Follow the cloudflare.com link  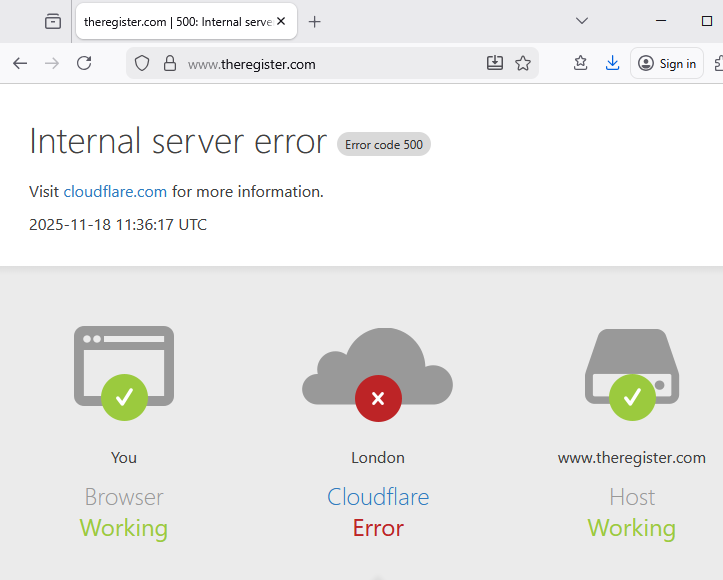(x=115, y=191)
